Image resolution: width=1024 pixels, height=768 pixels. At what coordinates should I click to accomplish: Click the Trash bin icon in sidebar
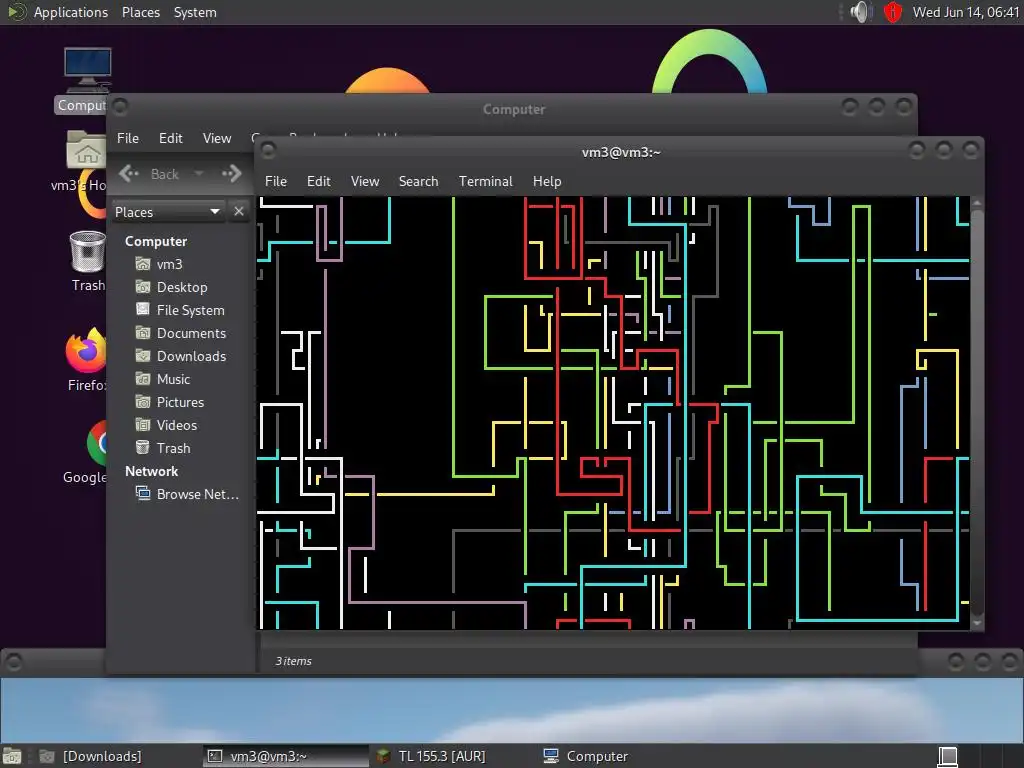[143, 447]
